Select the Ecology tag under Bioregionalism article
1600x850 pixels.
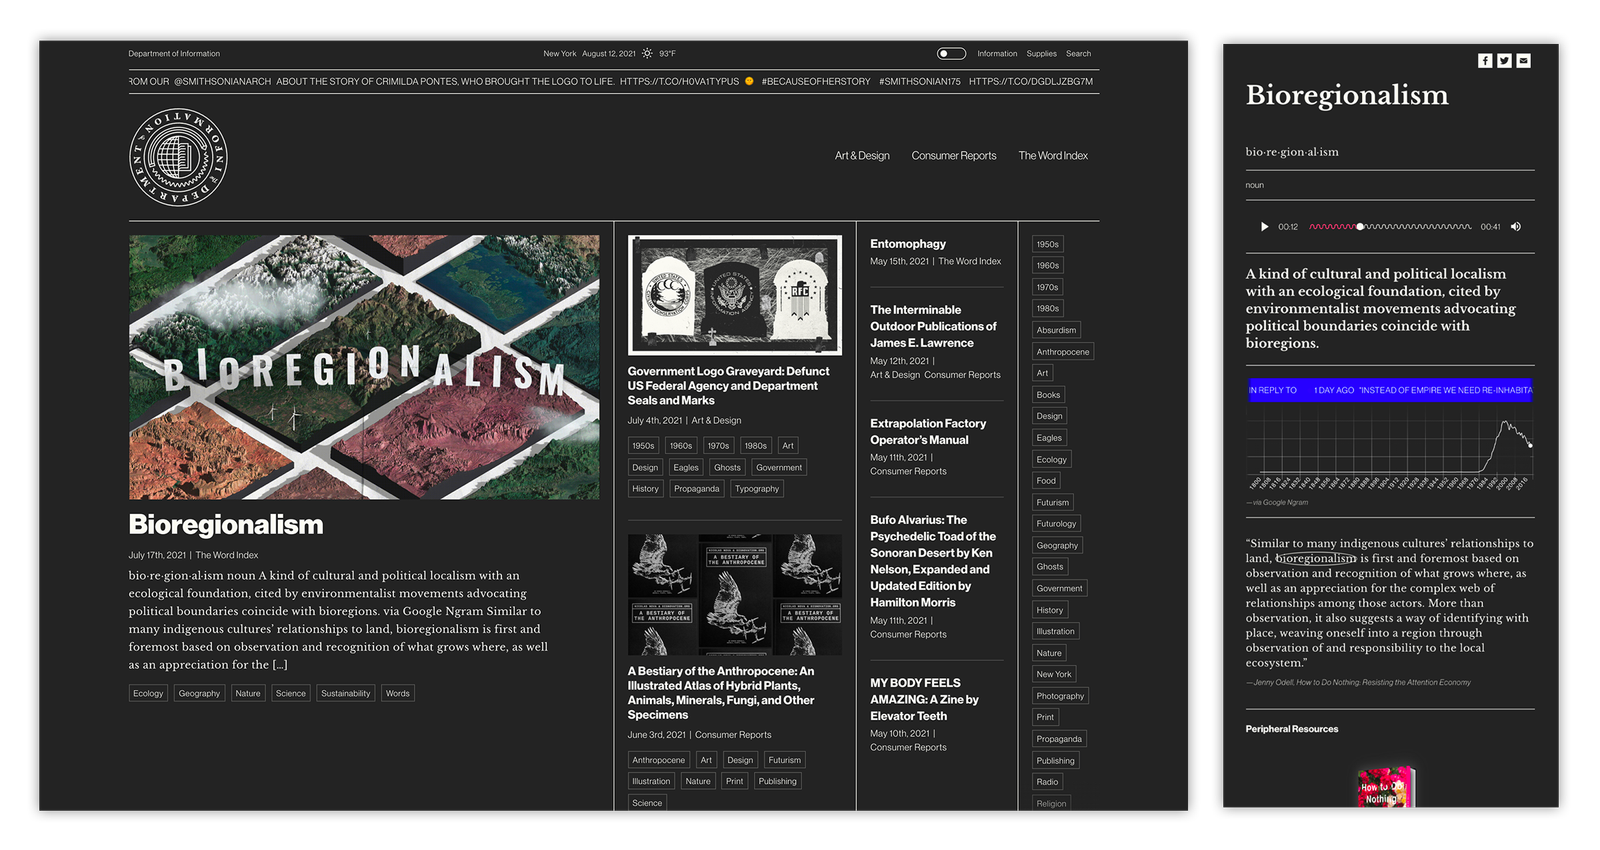coord(148,693)
